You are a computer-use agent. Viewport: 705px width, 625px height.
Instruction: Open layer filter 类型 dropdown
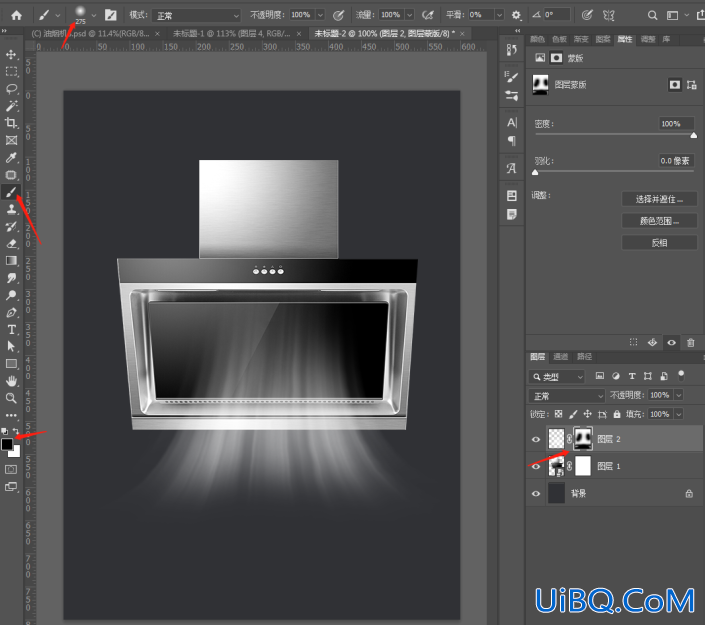(557, 376)
